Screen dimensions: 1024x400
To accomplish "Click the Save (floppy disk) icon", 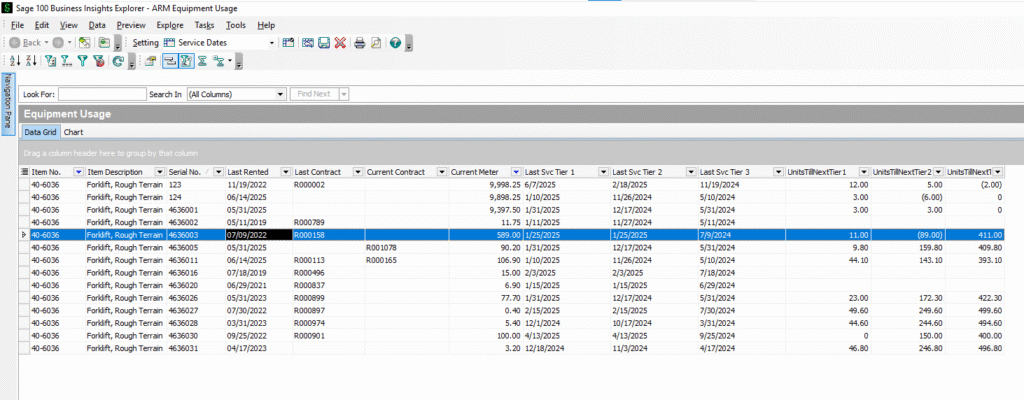I will click(323, 42).
